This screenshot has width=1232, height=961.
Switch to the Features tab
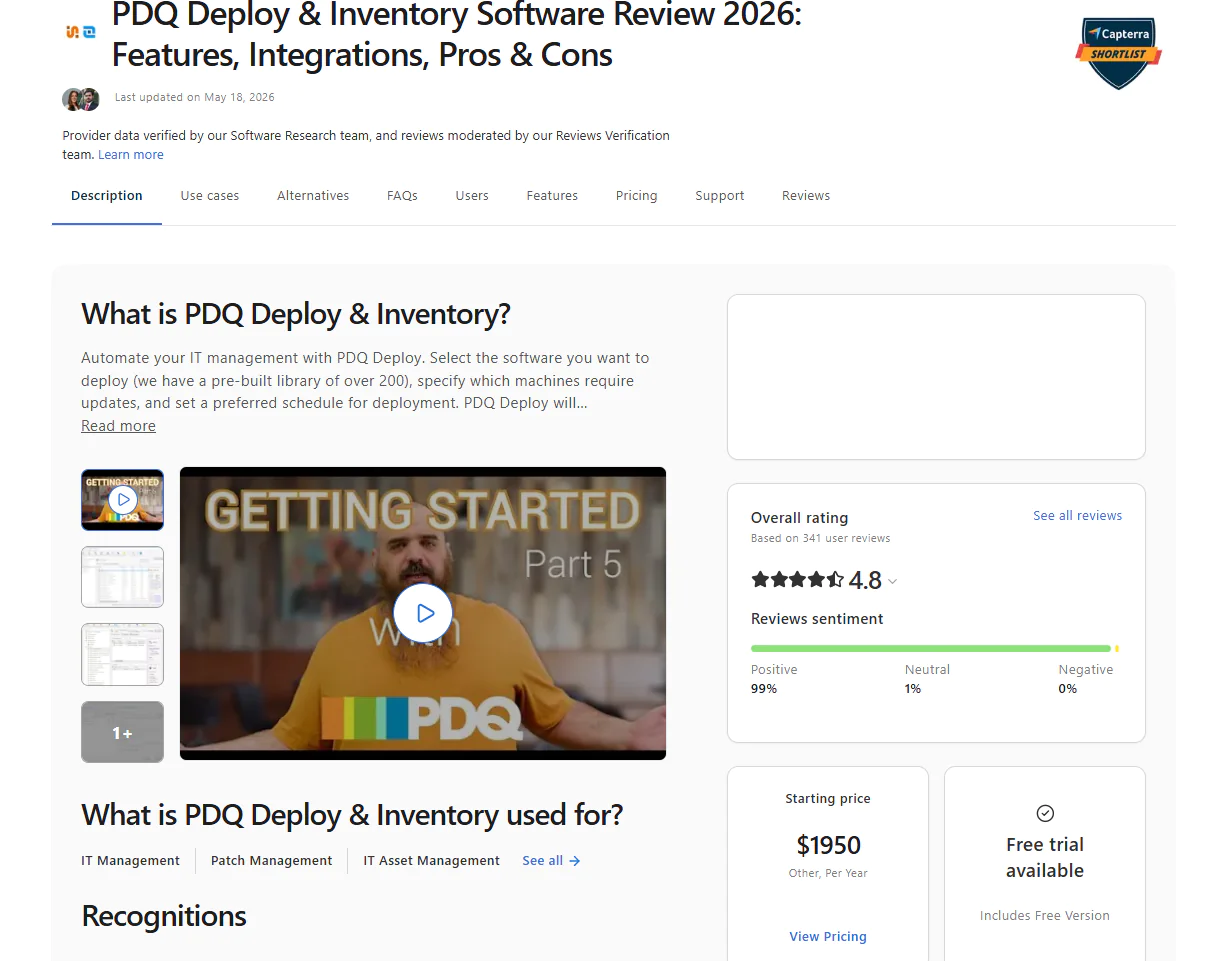tap(552, 196)
